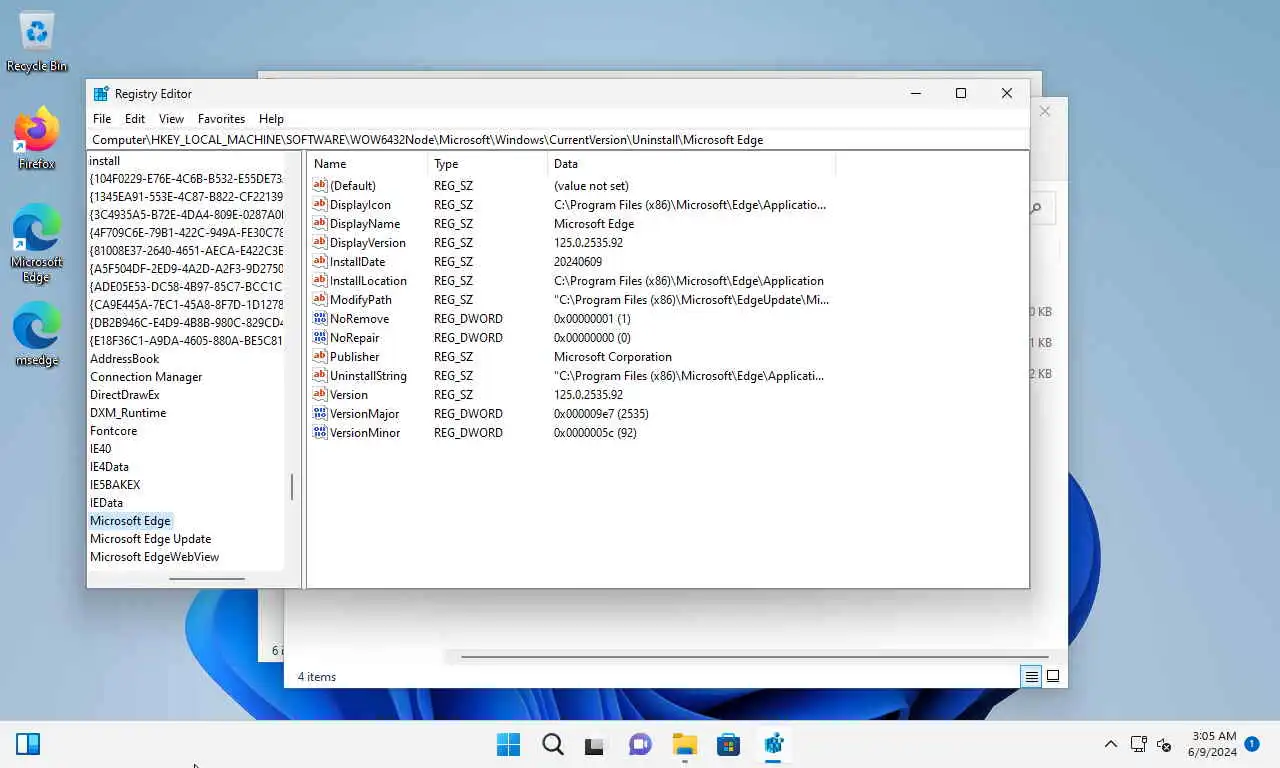This screenshot has height=768, width=1280.
Task: Open the clock and date flyout
Action: pyautogui.click(x=1212, y=744)
